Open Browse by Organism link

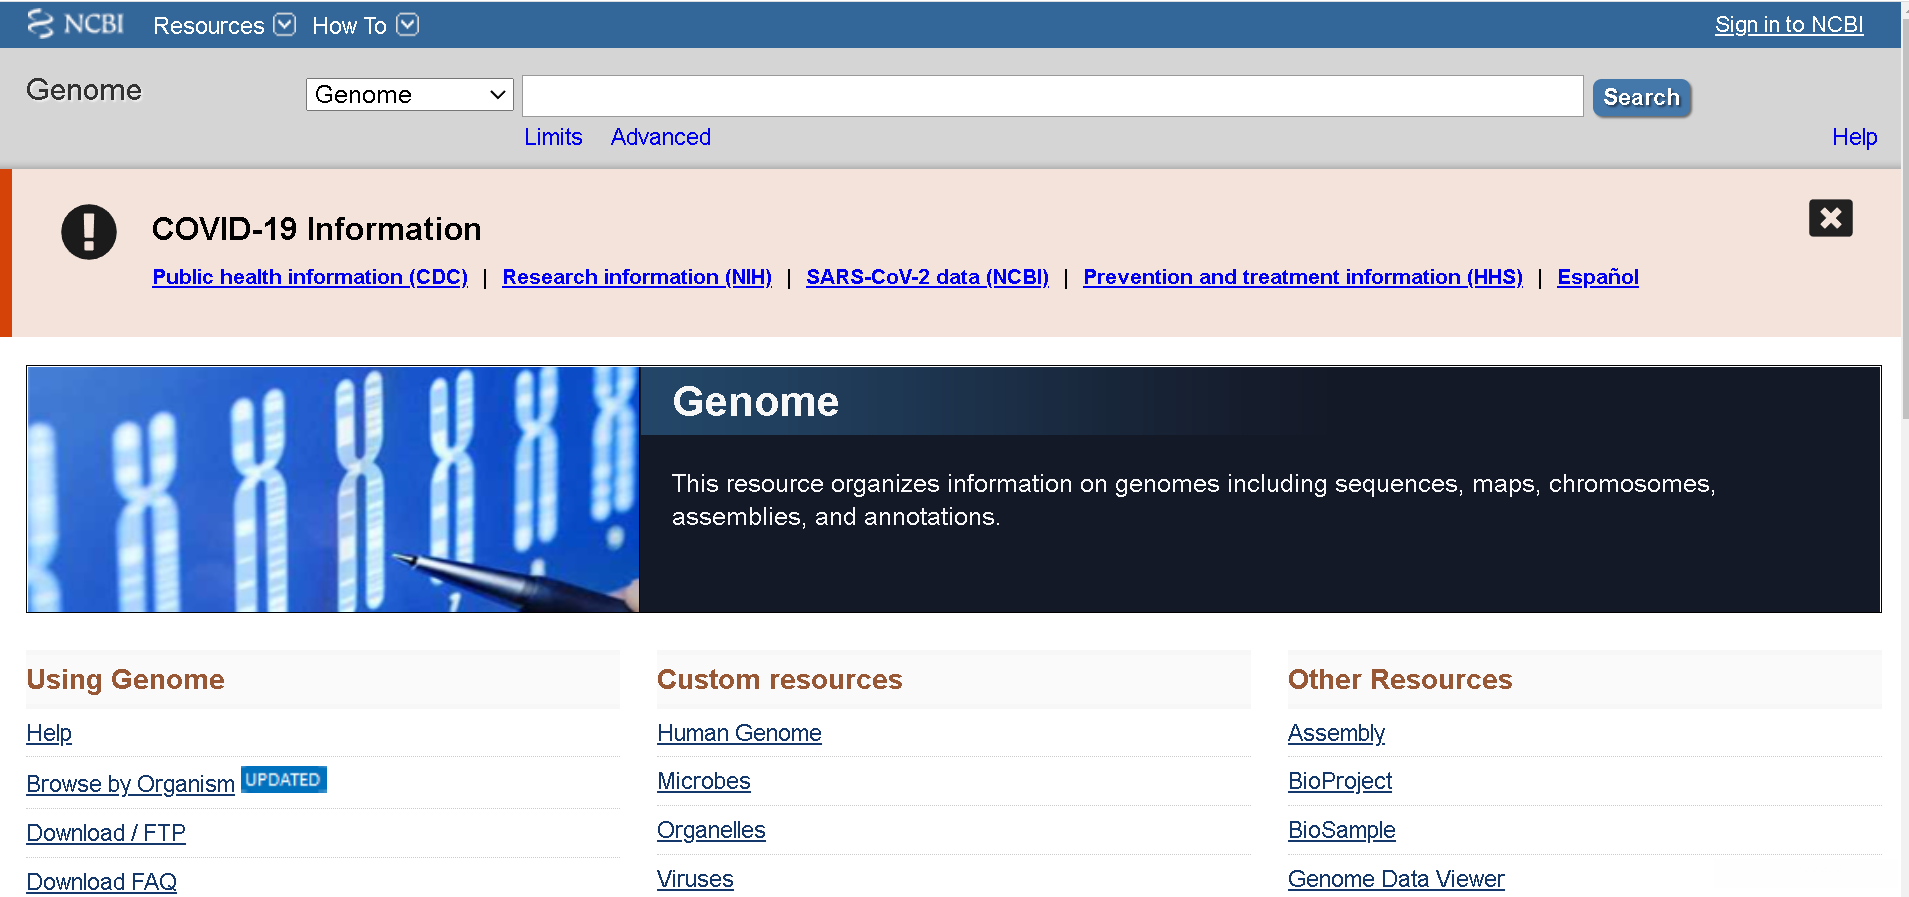click(130, 784)
